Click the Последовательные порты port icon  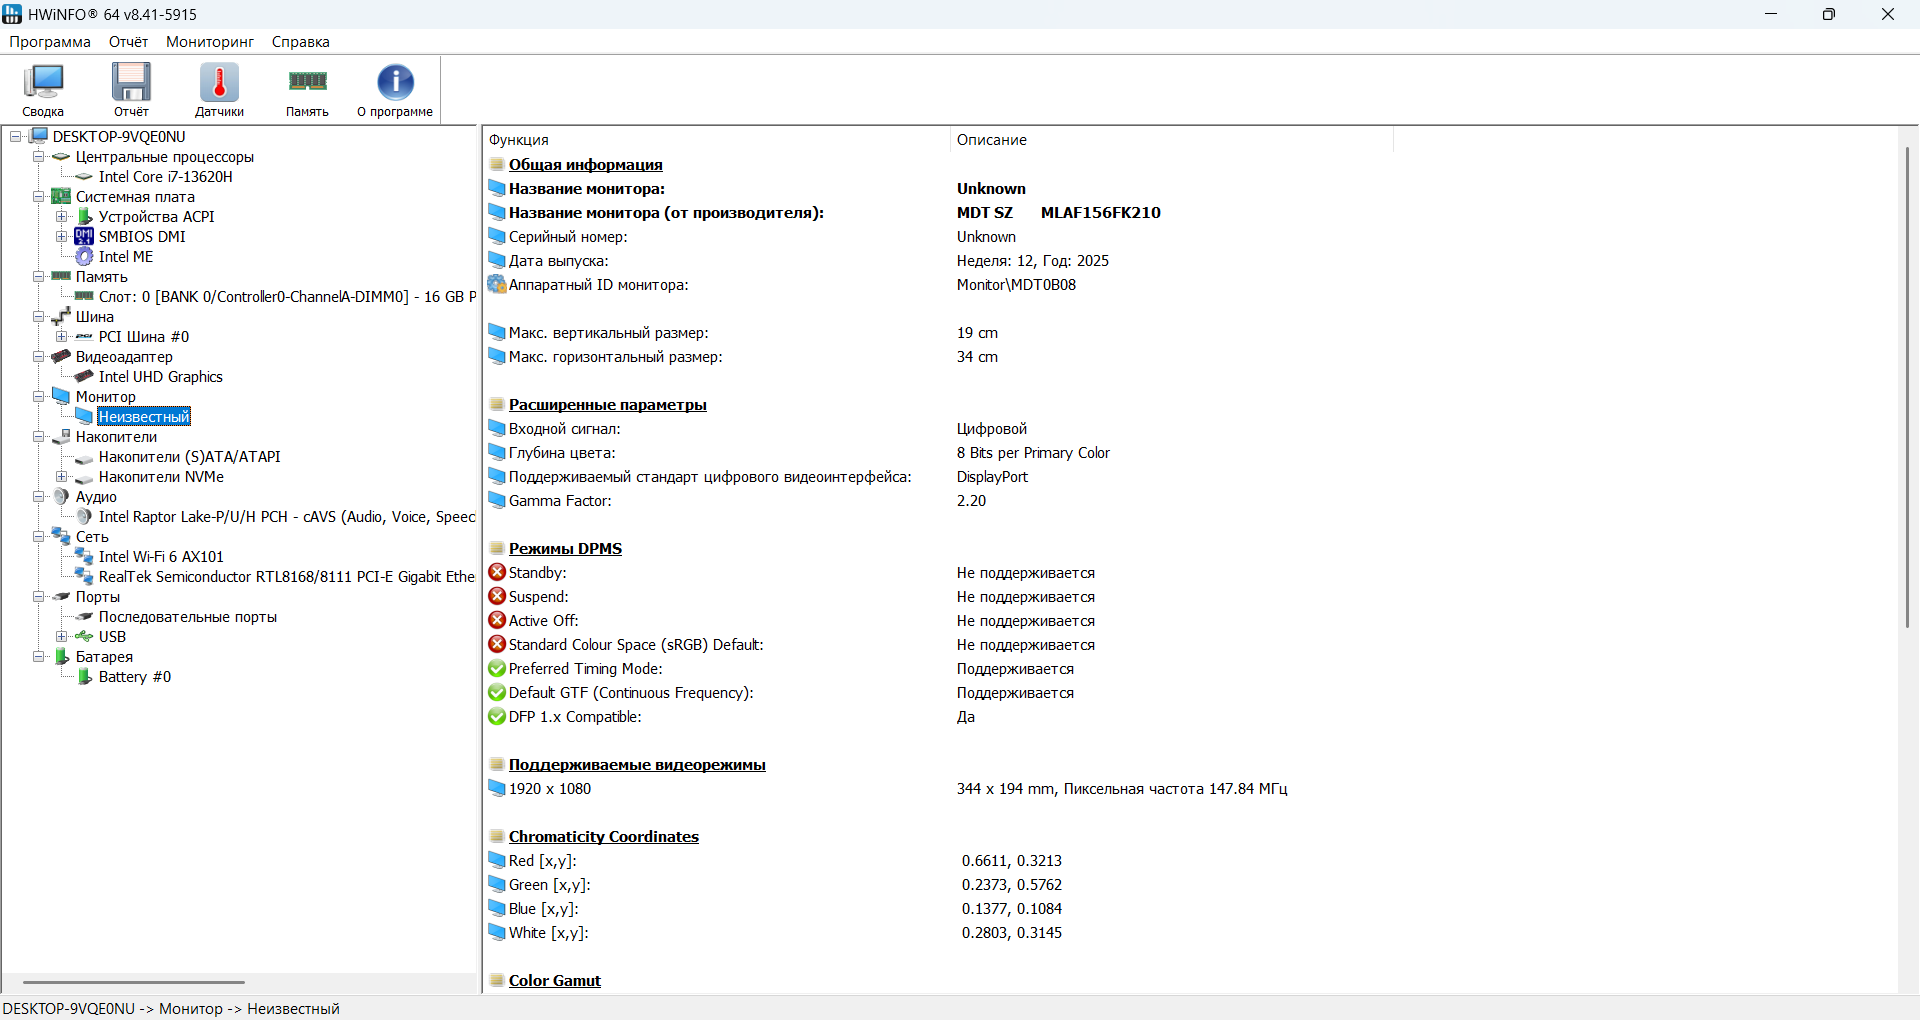pyautogui.click(x=84, y=617)
